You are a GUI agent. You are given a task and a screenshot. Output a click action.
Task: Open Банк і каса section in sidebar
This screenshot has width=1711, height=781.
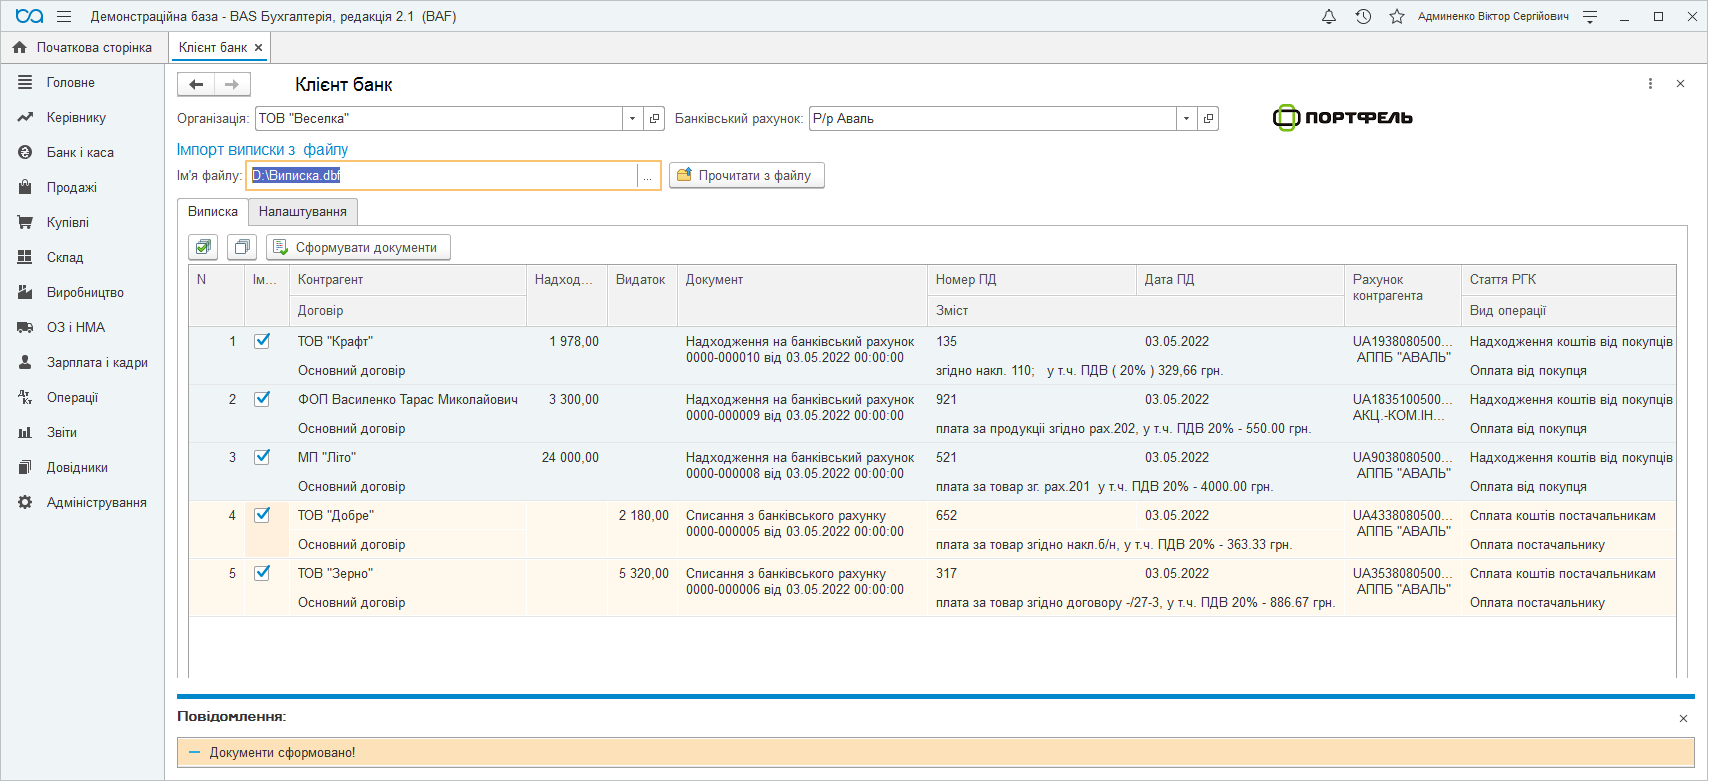(80, 153)
